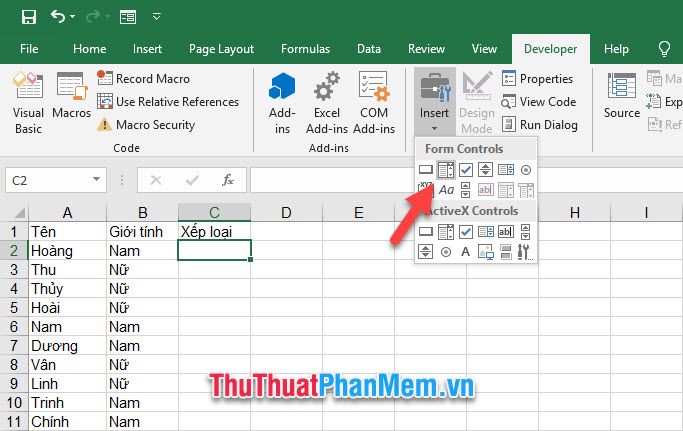Insert a Form Control List Box
The height and width of the screenshot is (431, 683).
[x=506, y=170]
